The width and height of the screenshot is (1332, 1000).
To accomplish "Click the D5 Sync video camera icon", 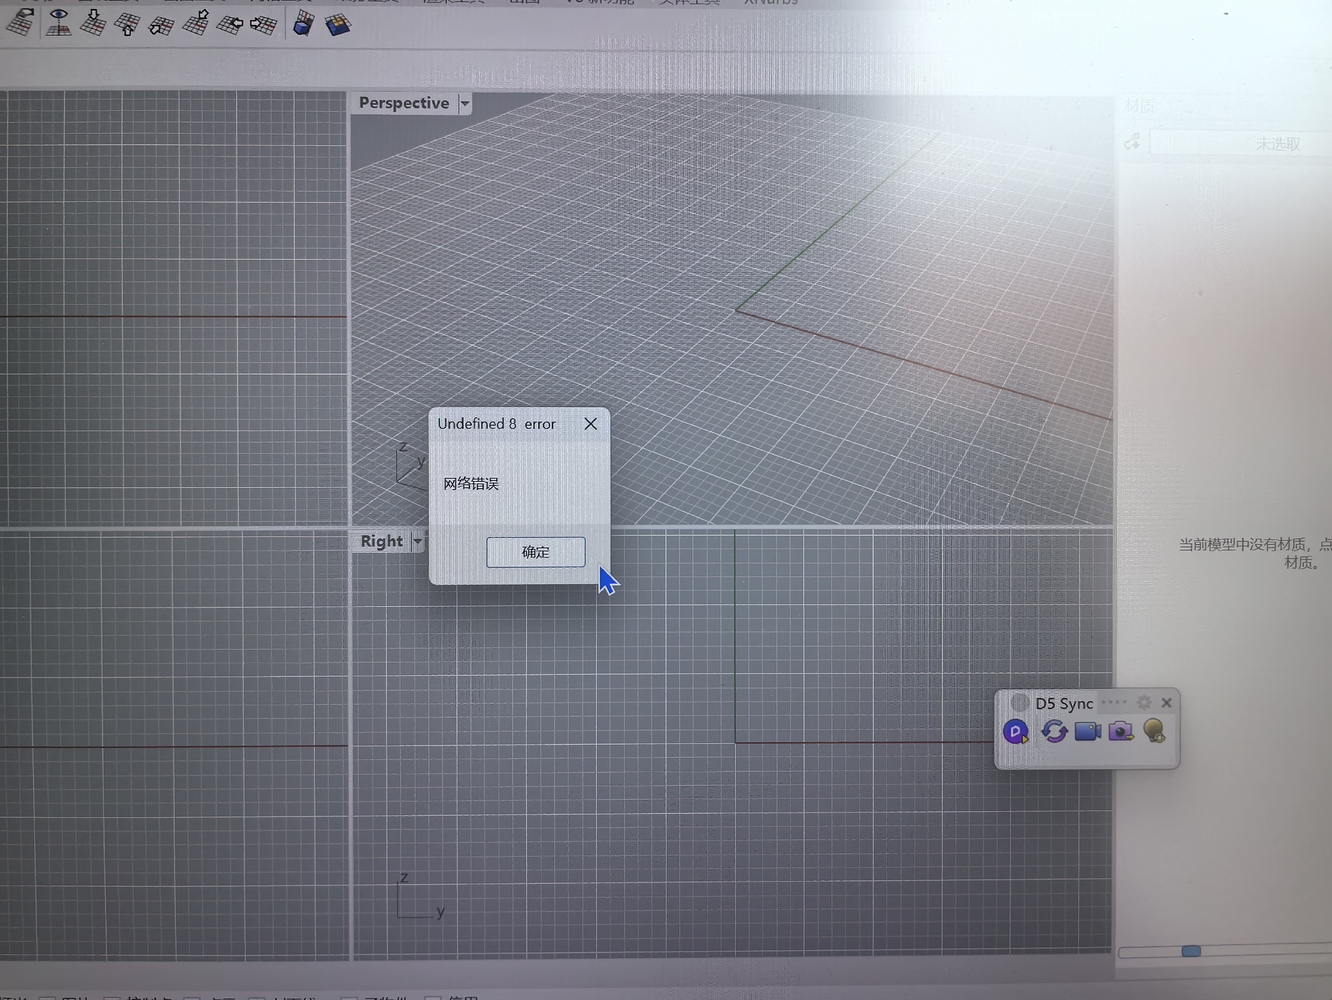I will [1088, 732].
